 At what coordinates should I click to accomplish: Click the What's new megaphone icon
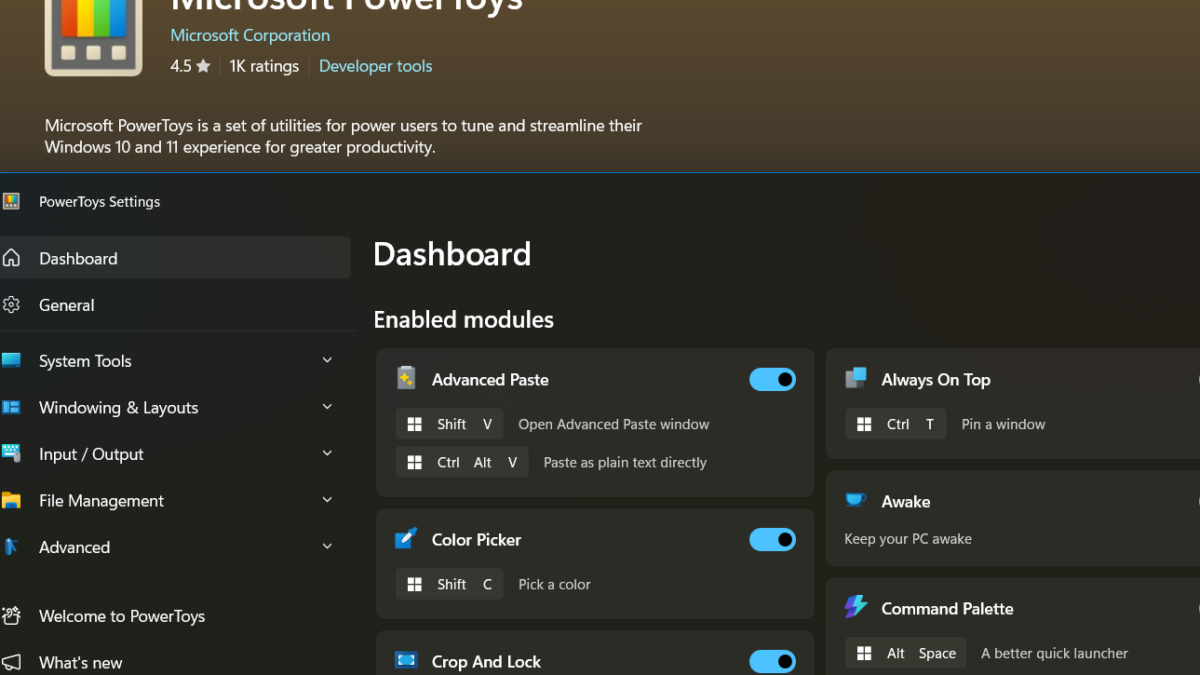[x=11, y=662]
